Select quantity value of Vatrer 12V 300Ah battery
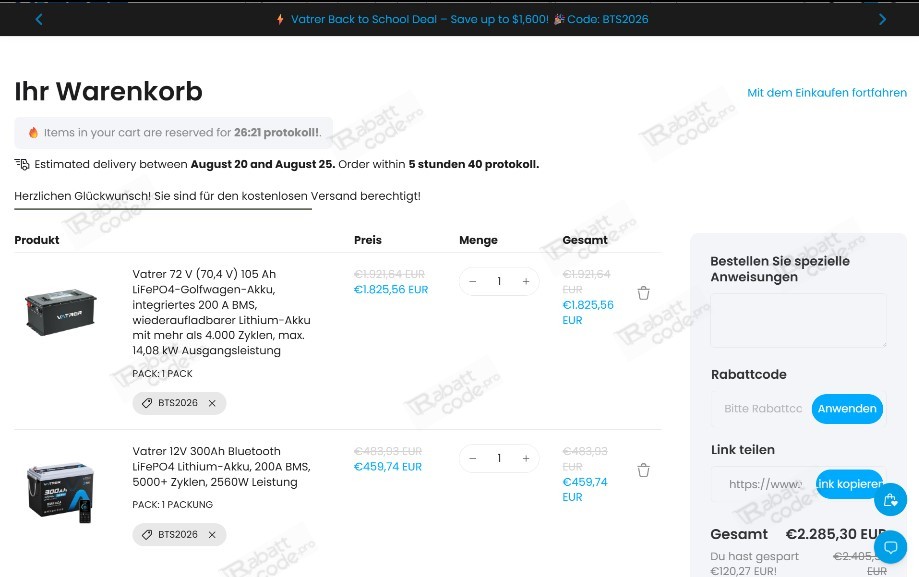 pos(499,459)
